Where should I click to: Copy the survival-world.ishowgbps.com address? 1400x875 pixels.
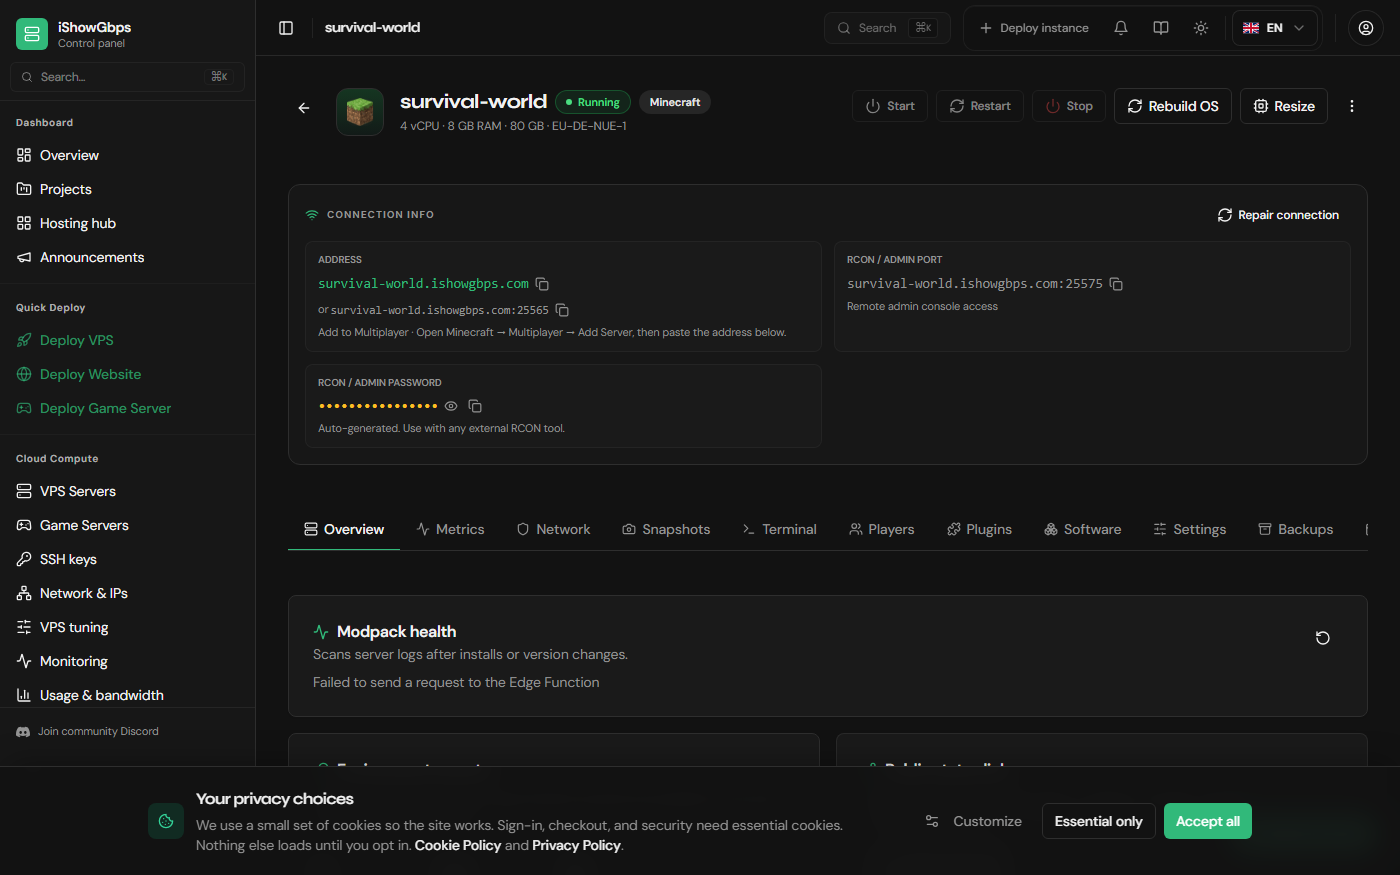542,284
